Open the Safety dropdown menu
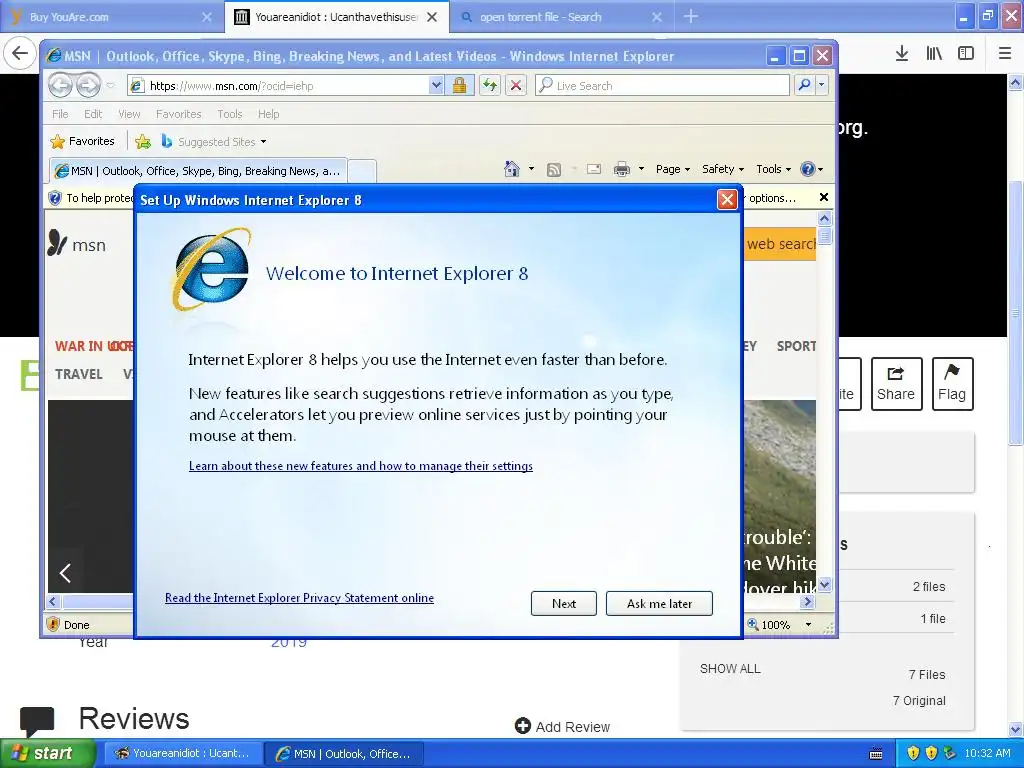The width and height of the screenshot is (1024, 768). tap(722, 169)
